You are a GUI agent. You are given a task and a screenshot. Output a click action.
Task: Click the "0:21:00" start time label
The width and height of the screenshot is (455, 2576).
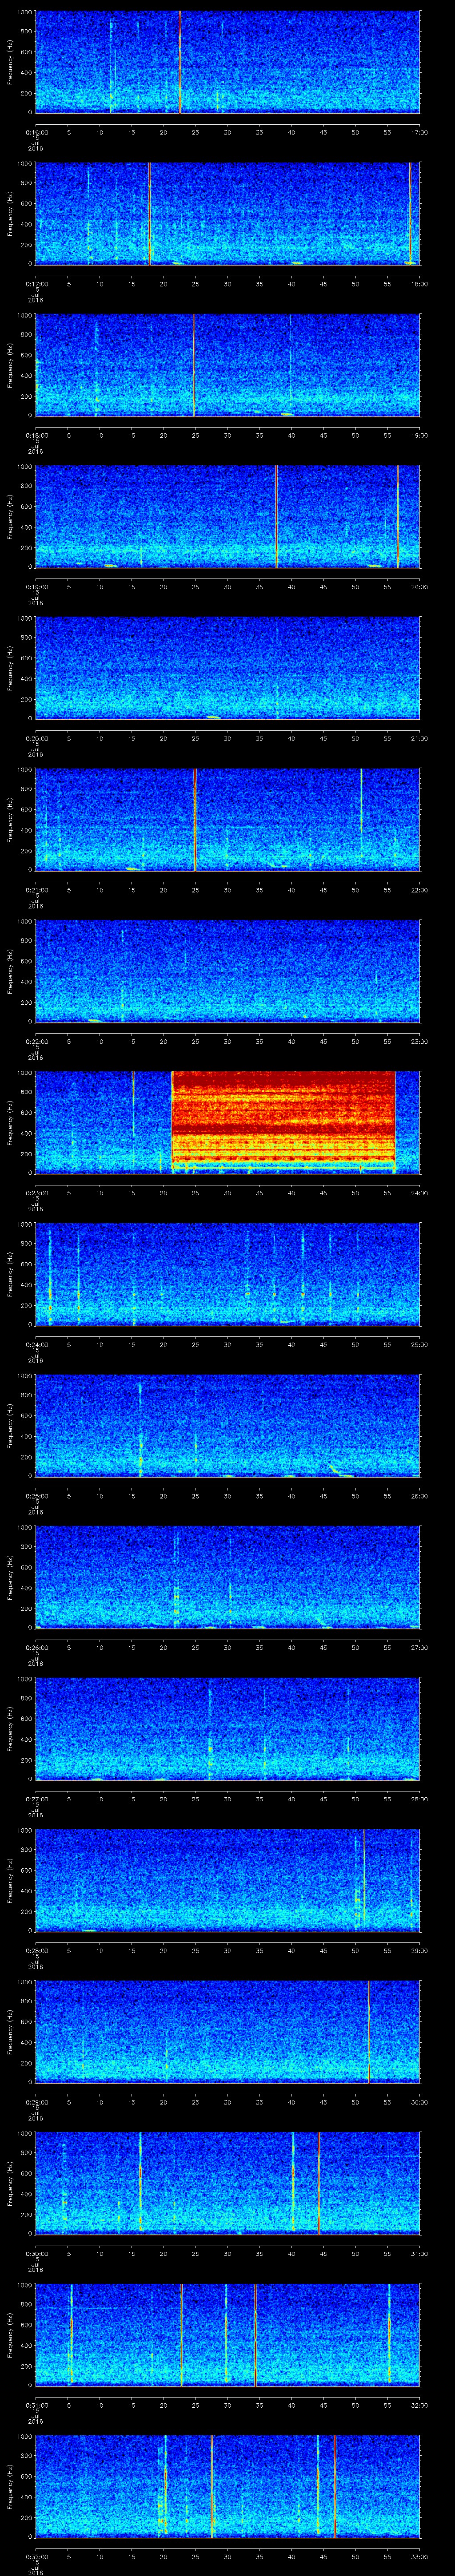pyautogui.click(x=36, y=890)
